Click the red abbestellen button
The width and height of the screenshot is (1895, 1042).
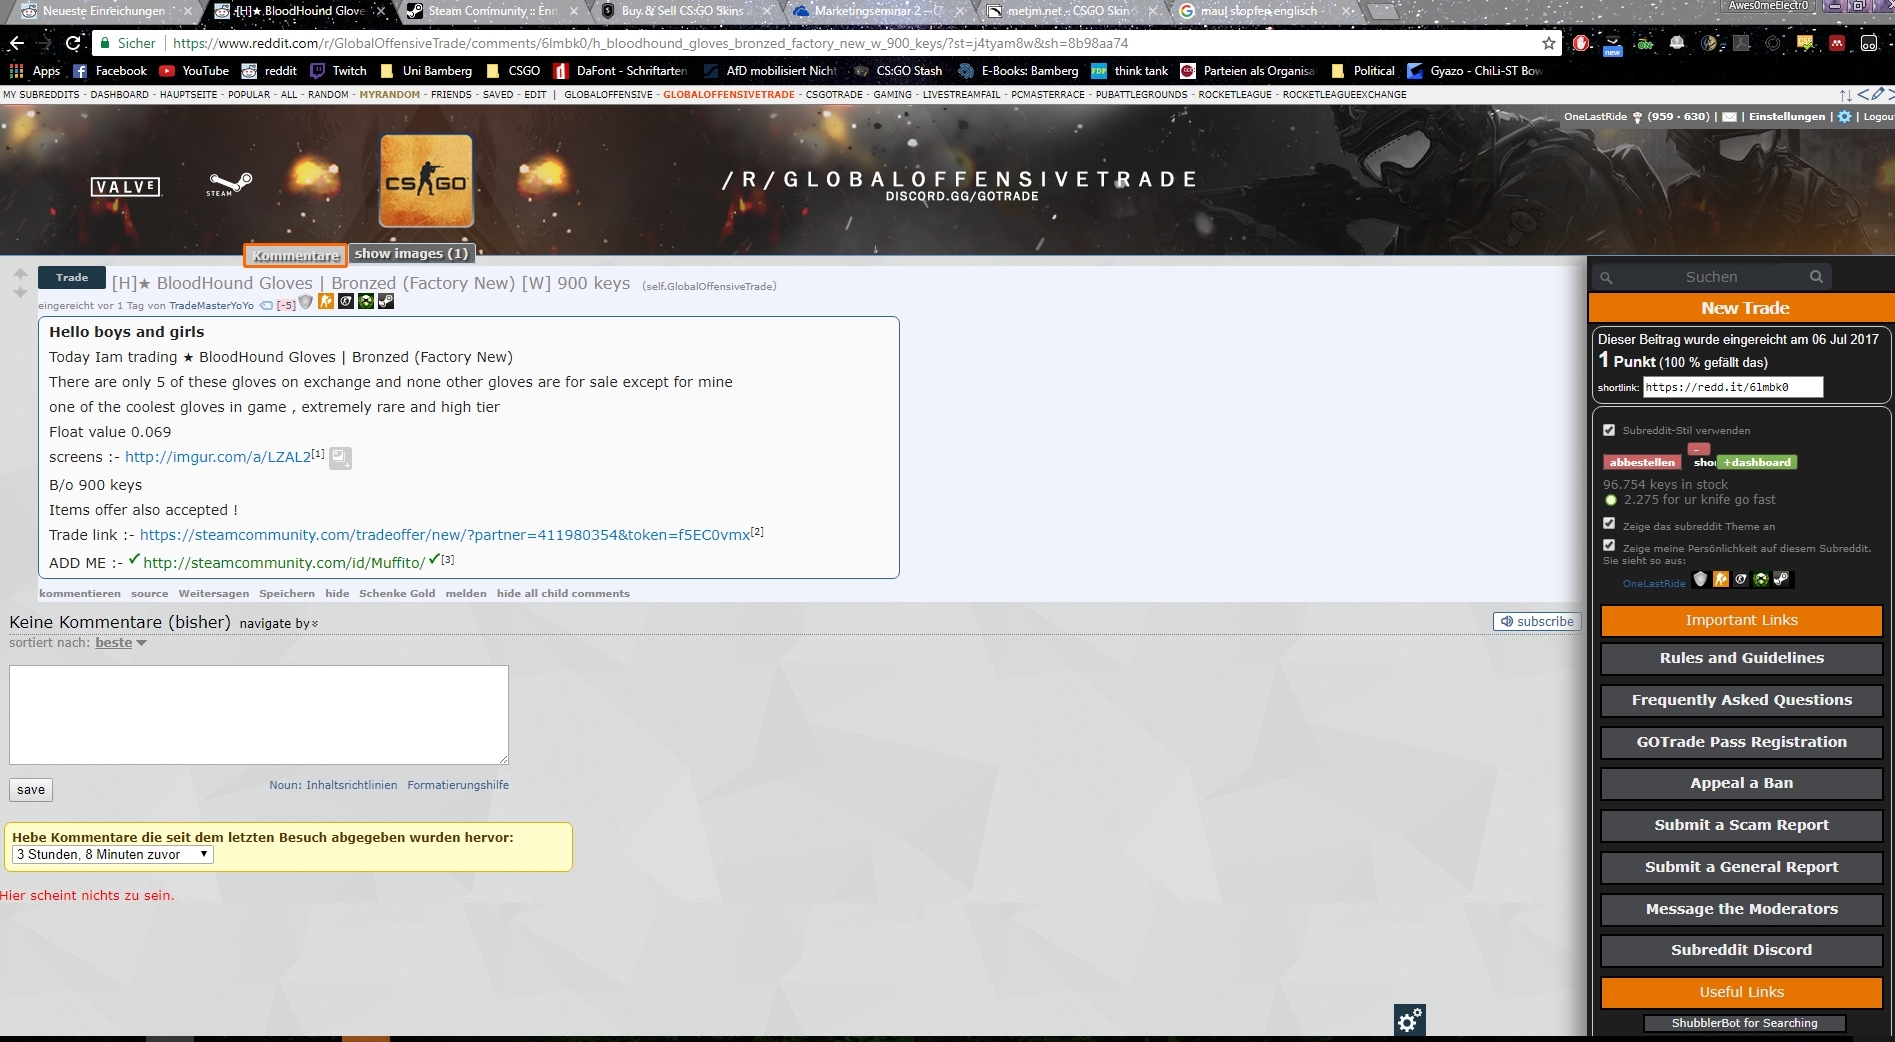click(x=1642, y=462)
